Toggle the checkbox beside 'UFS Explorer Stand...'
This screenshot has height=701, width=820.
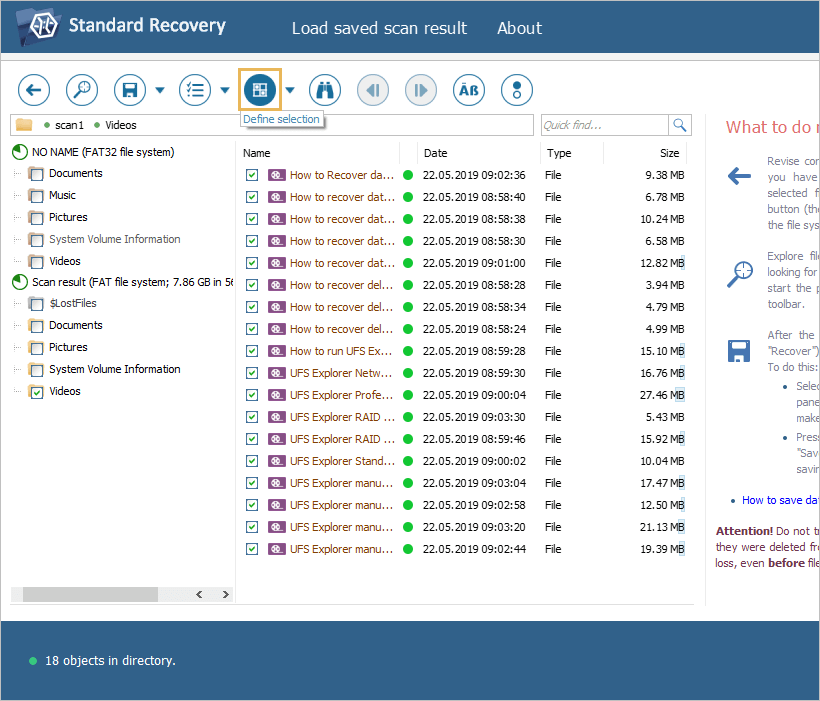pyautogui.click(x=252, y=461)
